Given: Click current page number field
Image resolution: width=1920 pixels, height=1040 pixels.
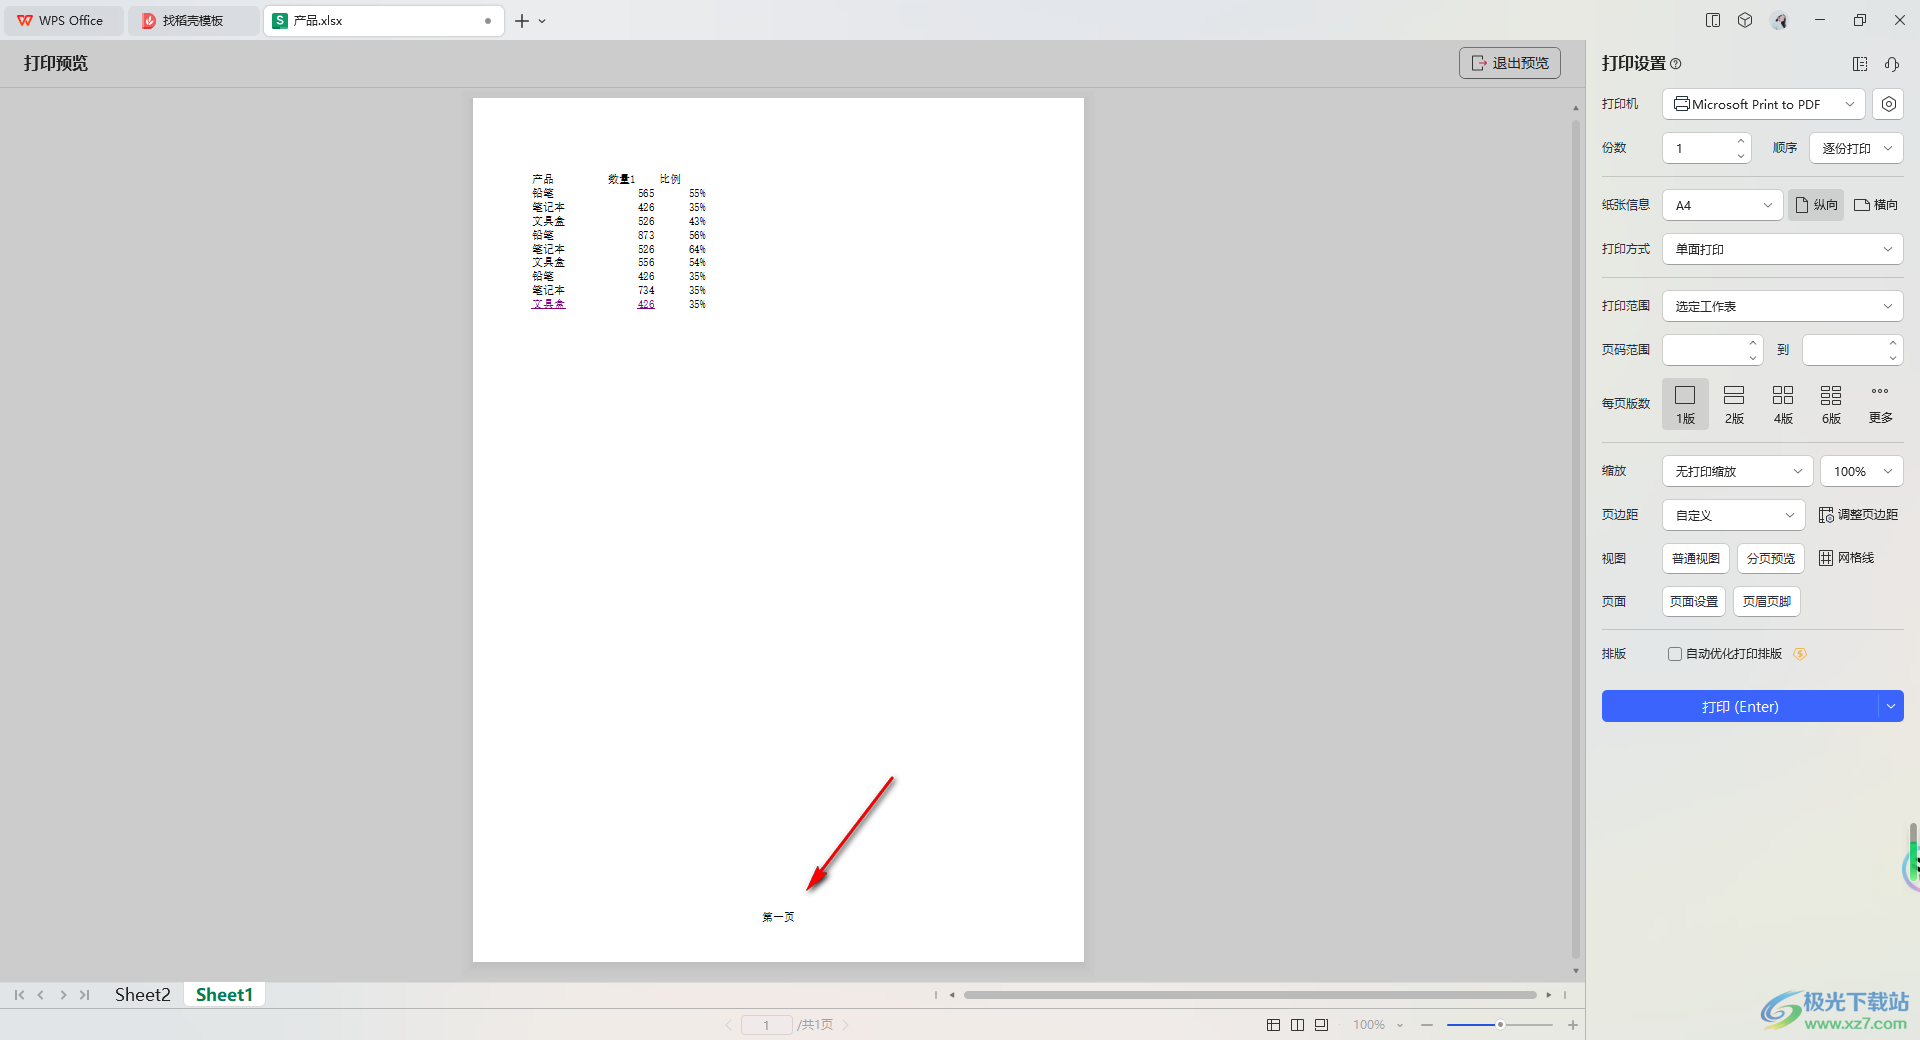Looking at the screenshot, I should coord(767,1025).
